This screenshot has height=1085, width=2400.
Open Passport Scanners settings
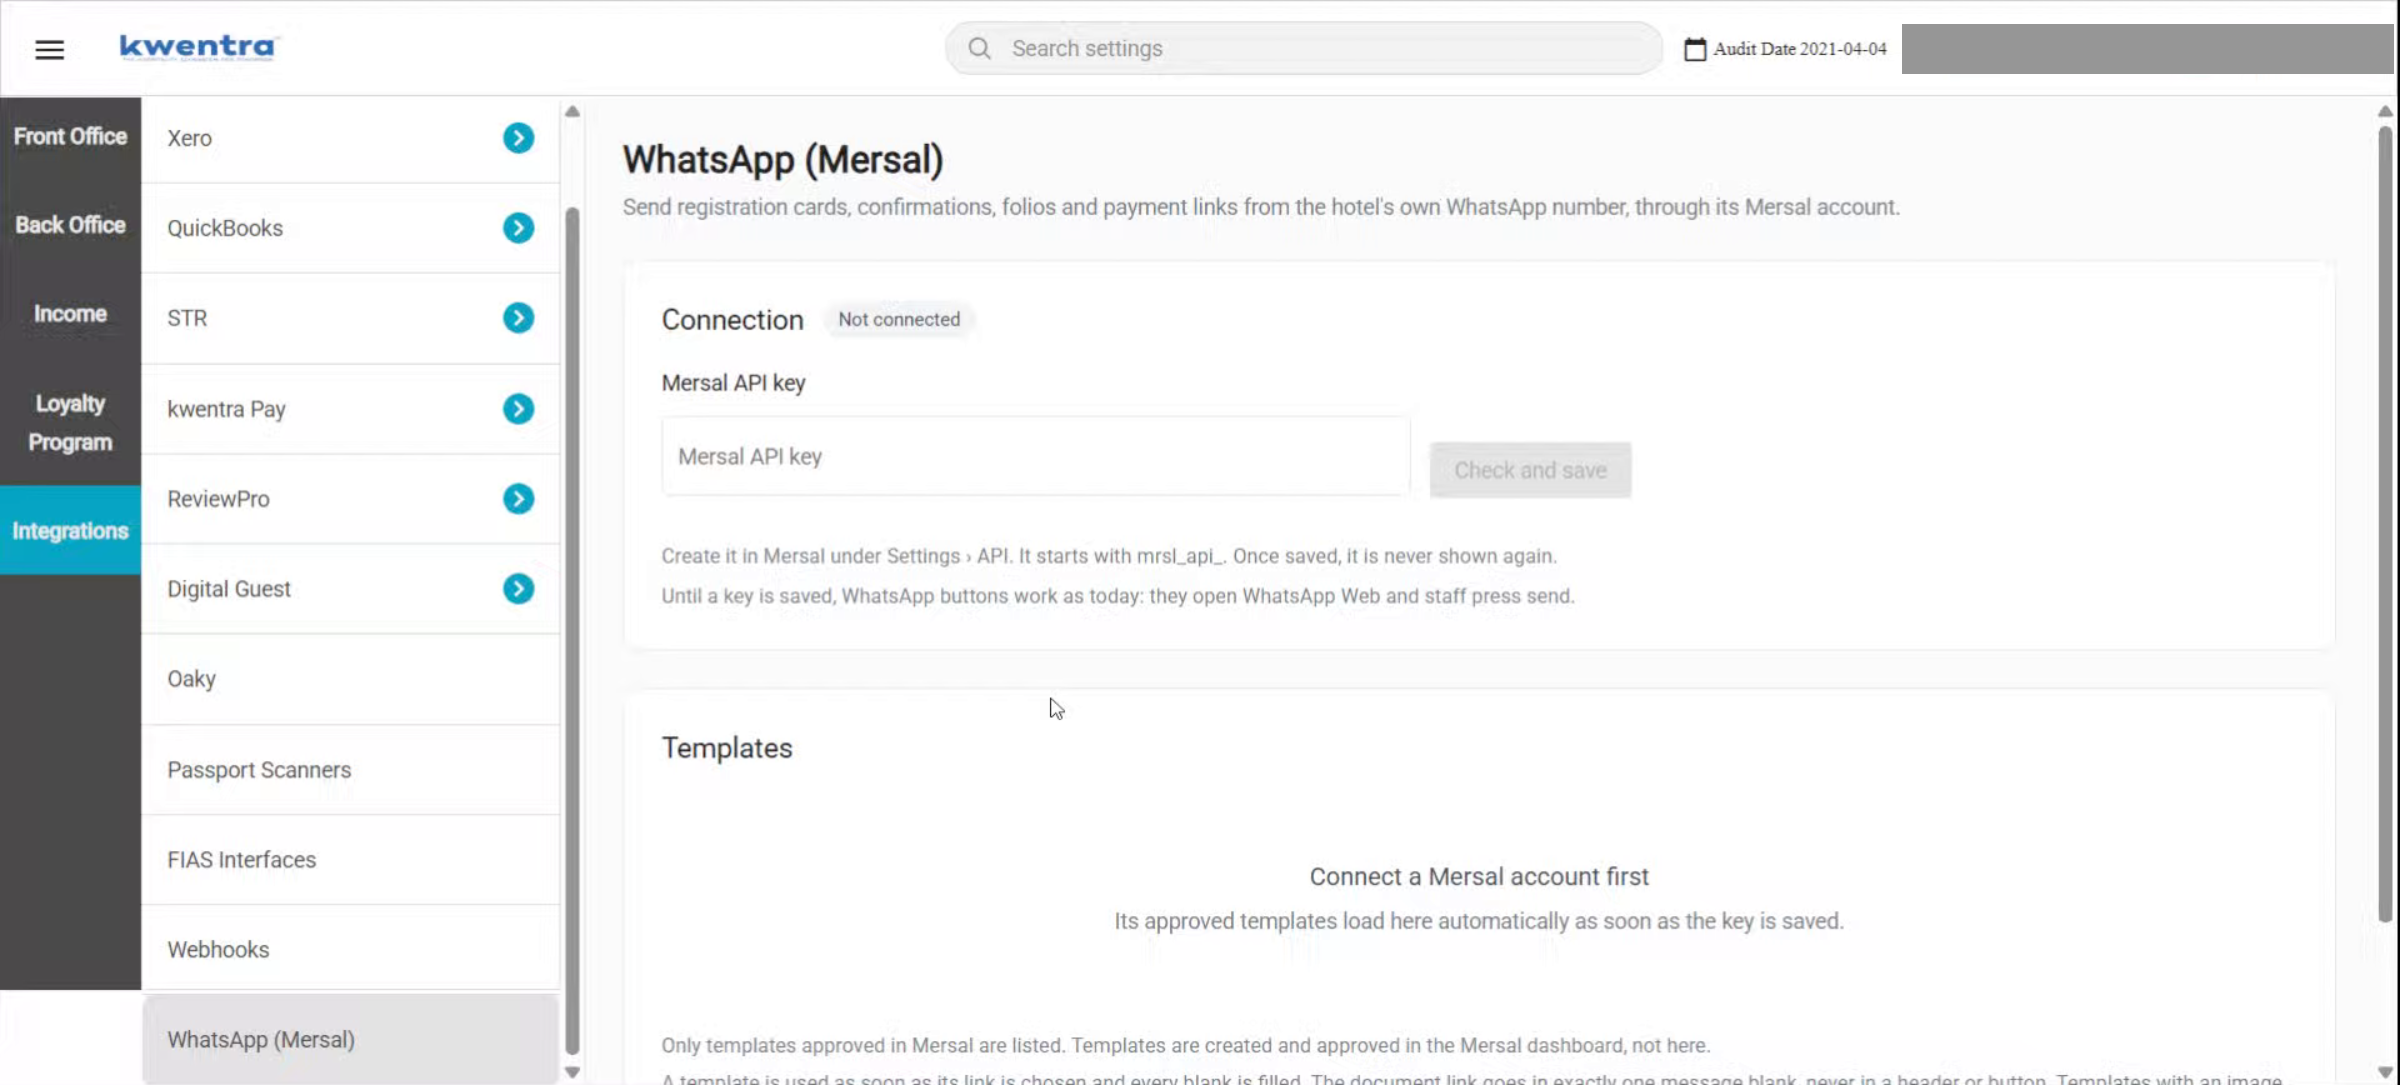(350, 770)
